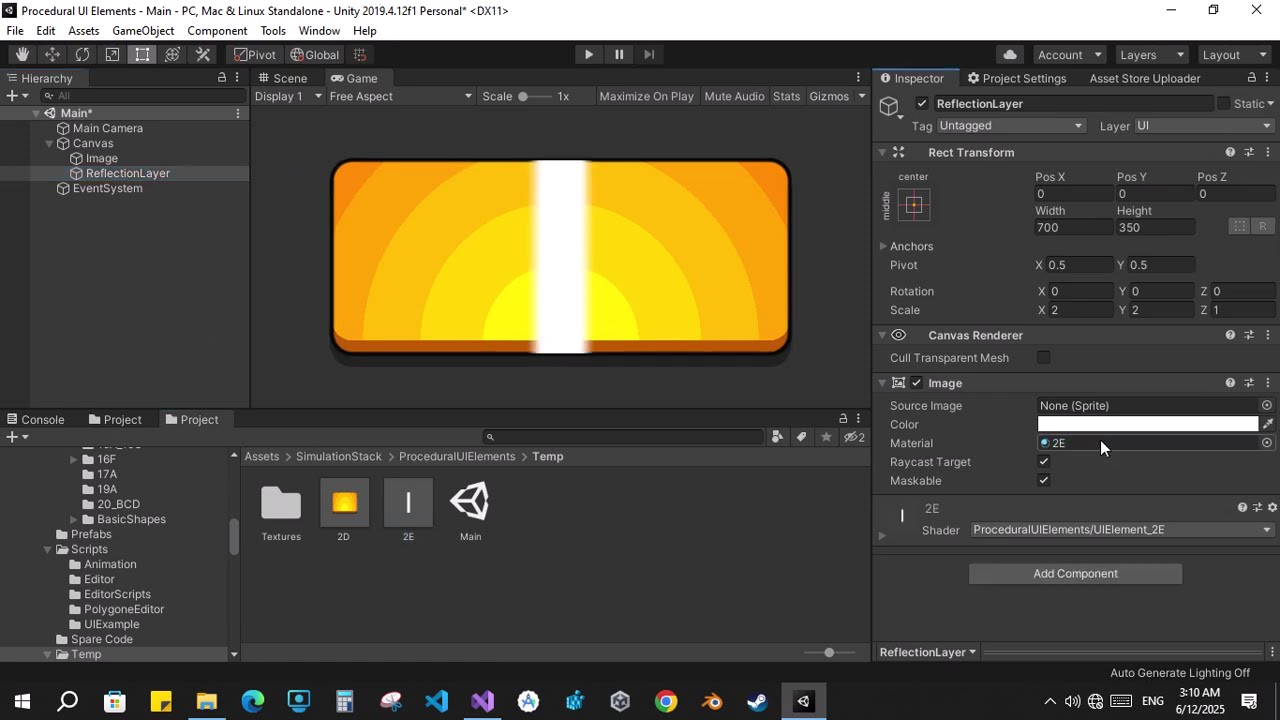
Task: Click the Add Component button
Action: pyautogui.click(x=1075, y=574)
